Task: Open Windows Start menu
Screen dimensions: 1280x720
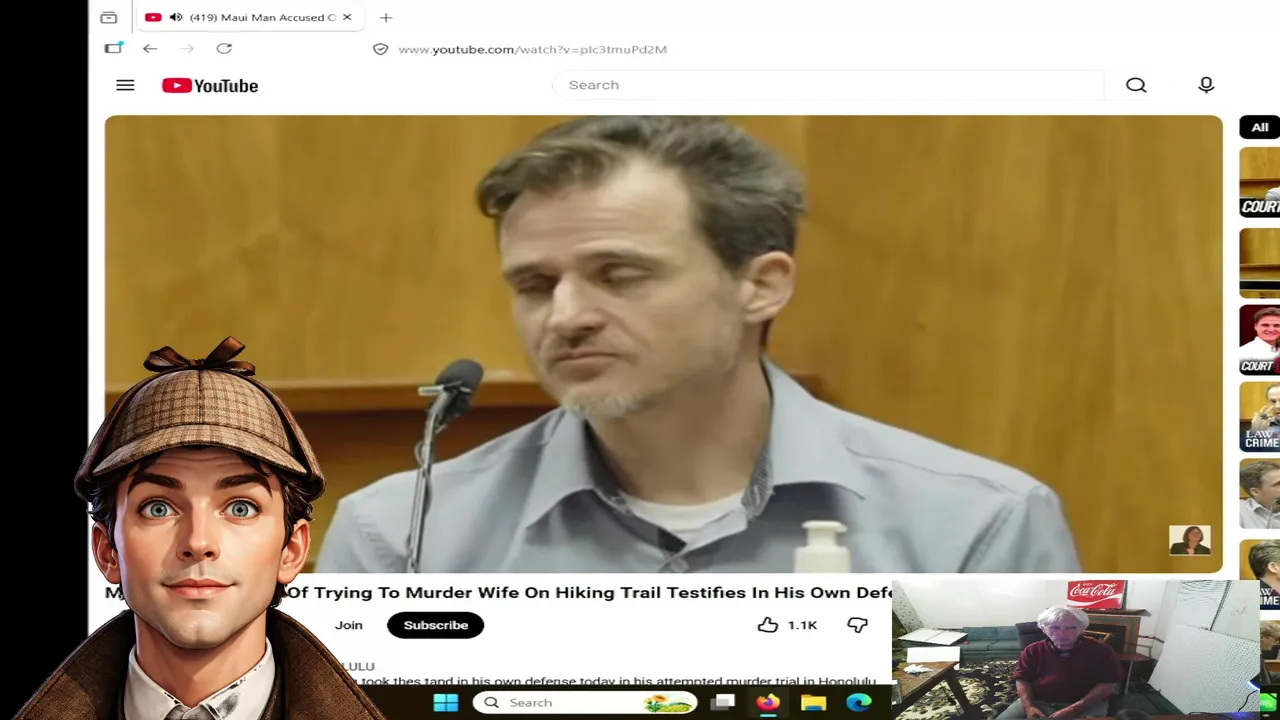Action: [446, 703]
